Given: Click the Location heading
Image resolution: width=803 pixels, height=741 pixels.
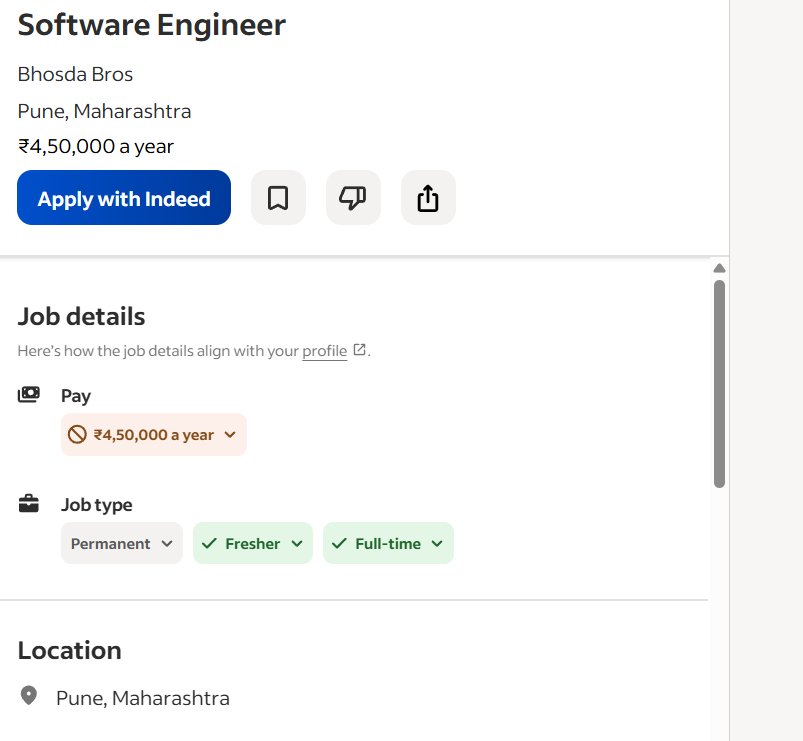Looking at the screenshot, I should pyautogui.click(x=70, y=650).
